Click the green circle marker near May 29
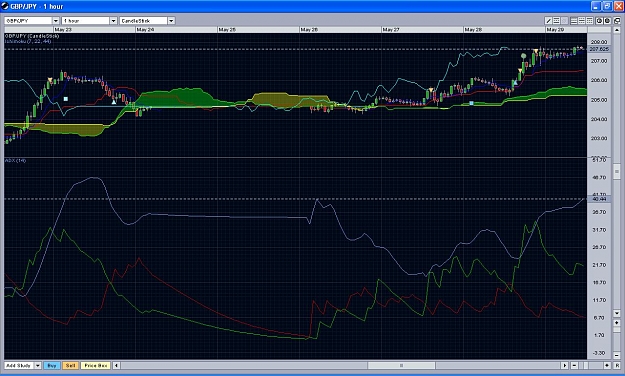The width and height of the screenshot is (625, 376). click(x=524, y=56)
